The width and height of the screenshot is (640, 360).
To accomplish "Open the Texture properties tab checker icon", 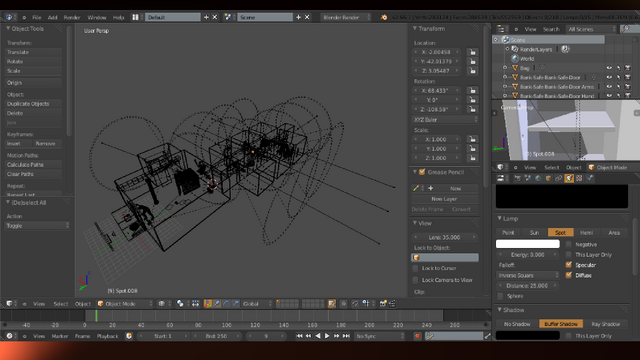I will click(579, 178).
